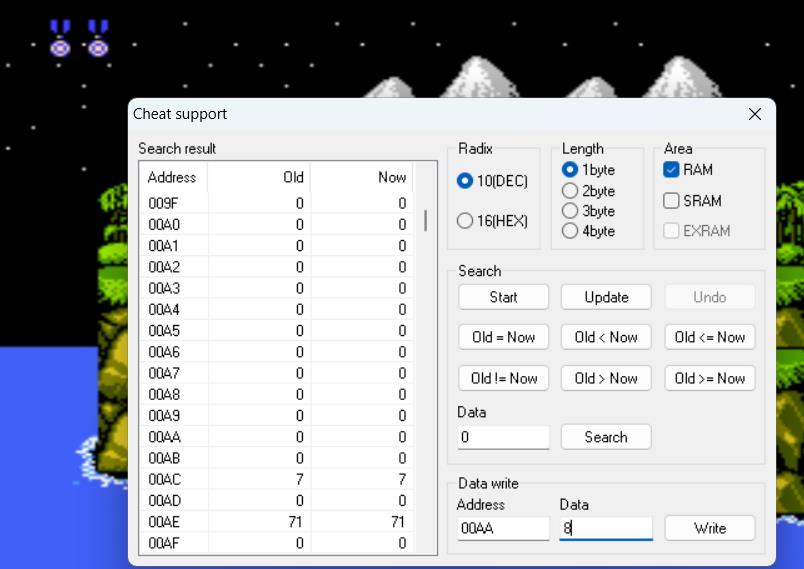Image resolution: width=804 pixels, height=569 pixels.
Task: Focus the Search Data input field
Action: pyautogui.click(x=503, y=437)
